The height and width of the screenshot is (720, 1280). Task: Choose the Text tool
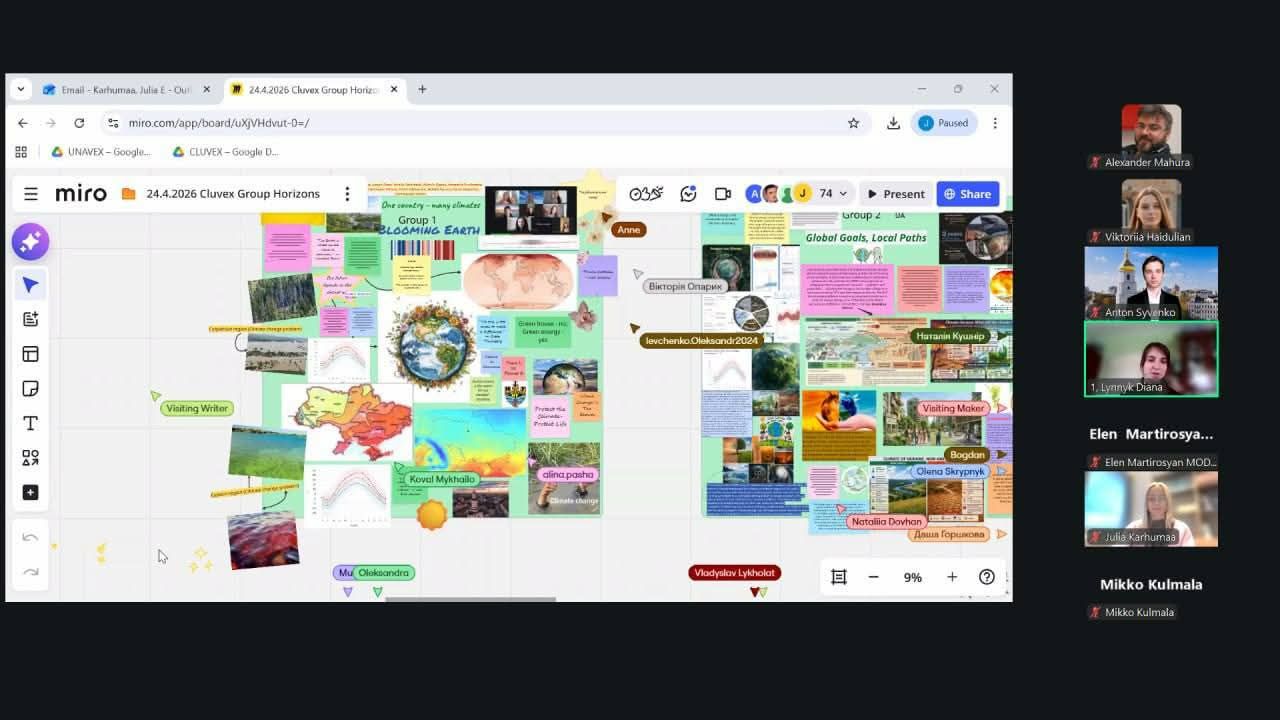click(30, 423)
